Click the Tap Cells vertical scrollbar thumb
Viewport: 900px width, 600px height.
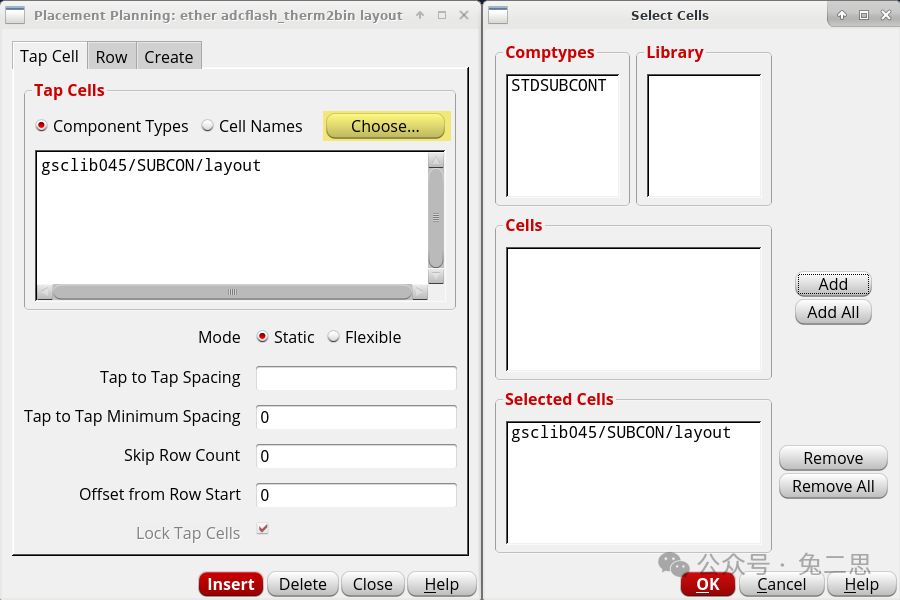[436, 218]
